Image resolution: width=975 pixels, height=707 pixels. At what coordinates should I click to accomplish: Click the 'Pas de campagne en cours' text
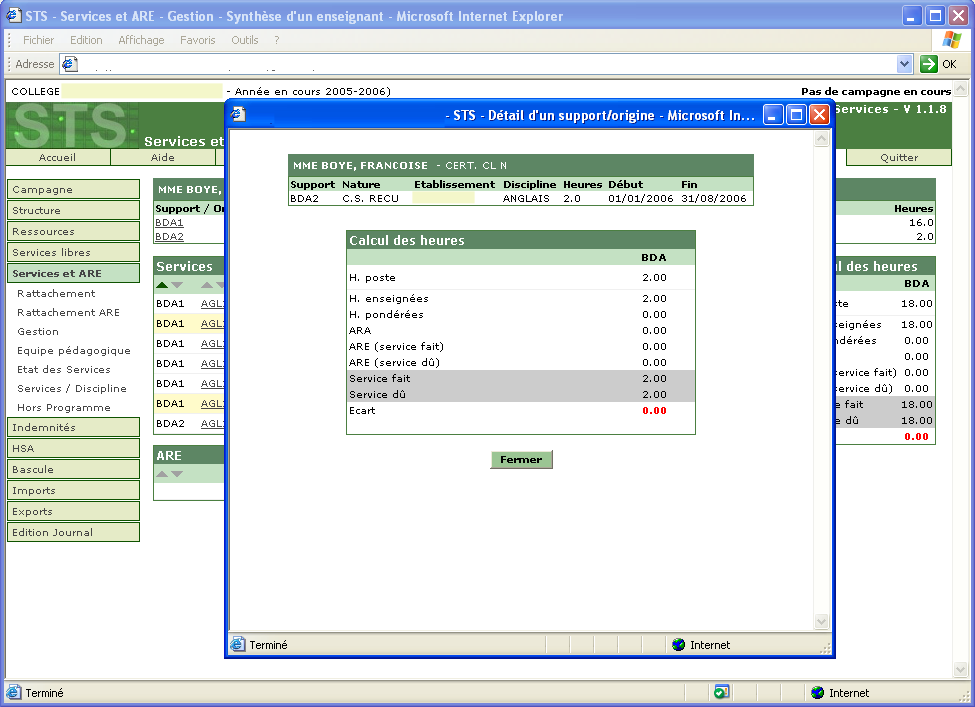(x=876, y=91)
